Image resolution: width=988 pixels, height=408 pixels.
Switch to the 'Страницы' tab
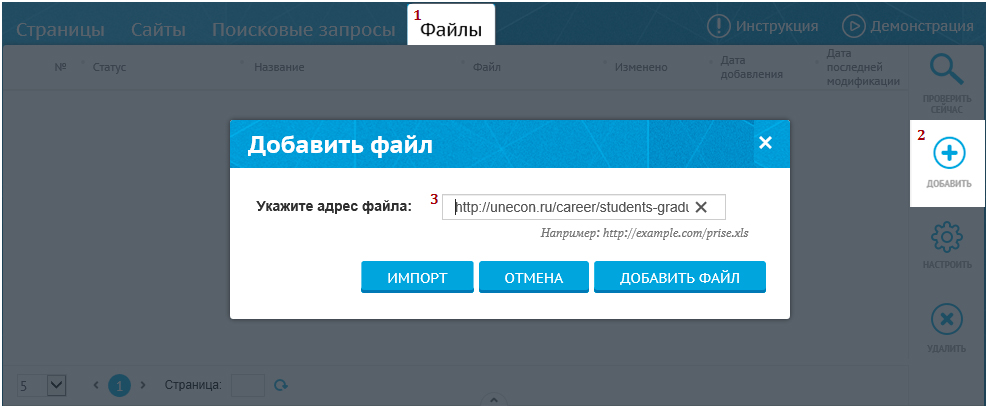pos(60,30)
